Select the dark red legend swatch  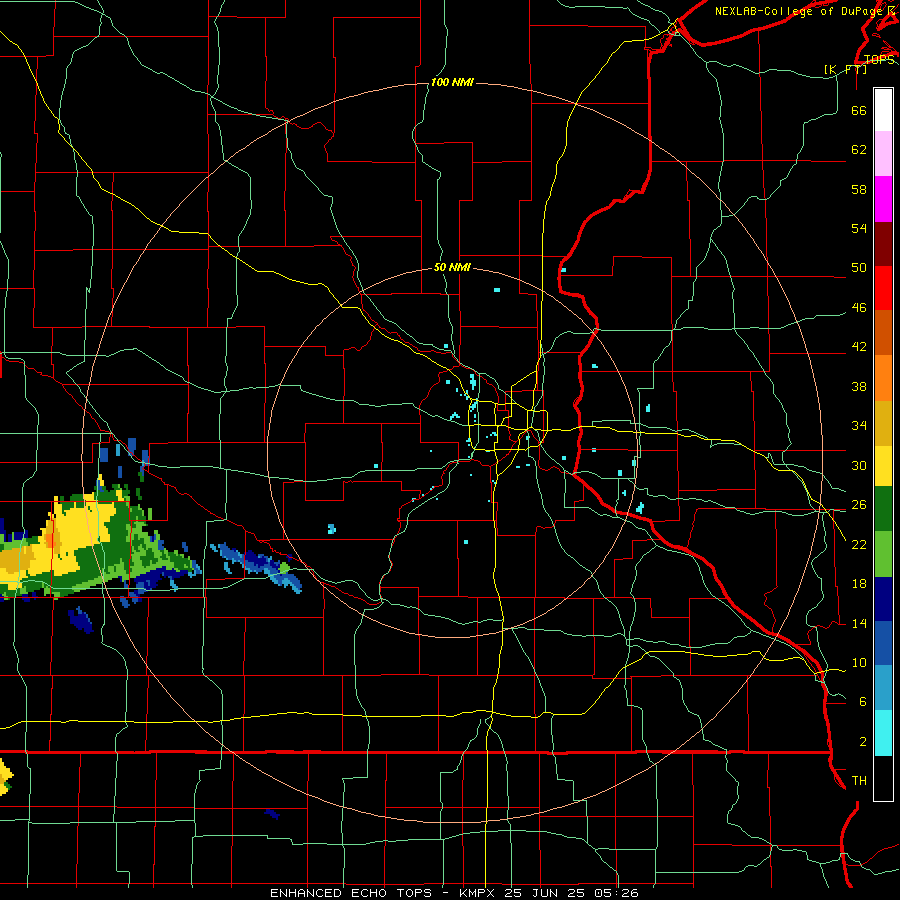click(x=883, y=244)
